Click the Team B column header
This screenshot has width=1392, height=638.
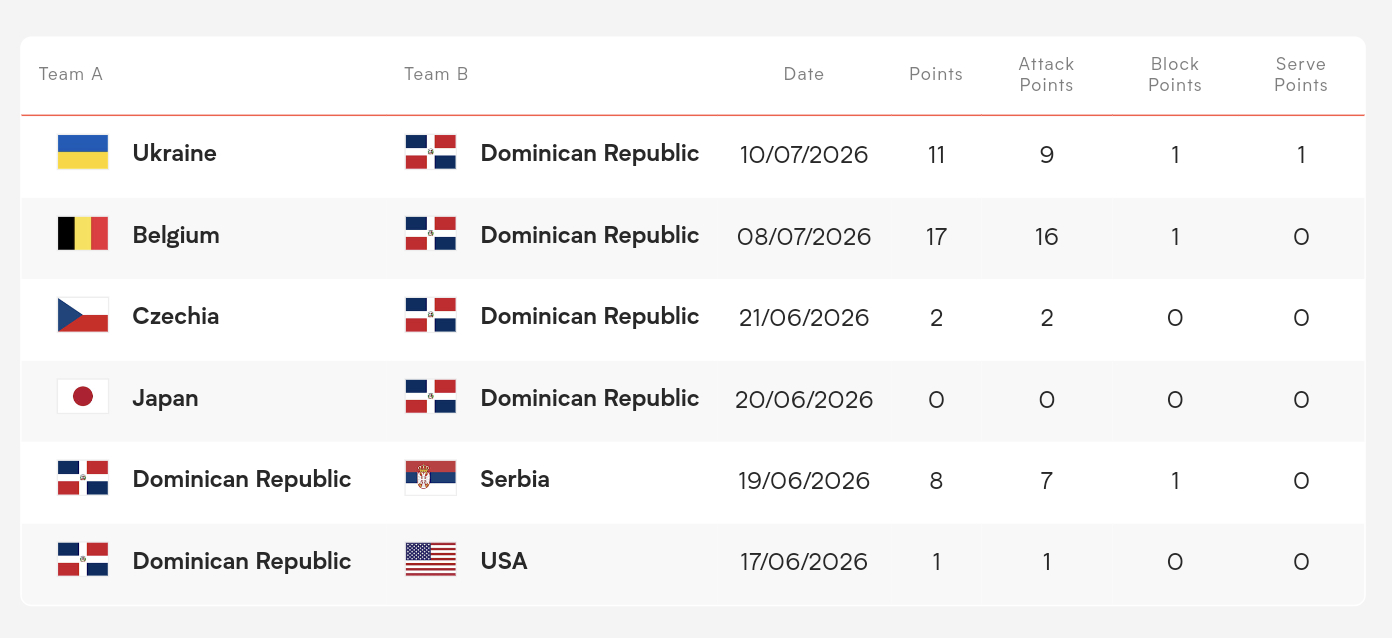436,74
